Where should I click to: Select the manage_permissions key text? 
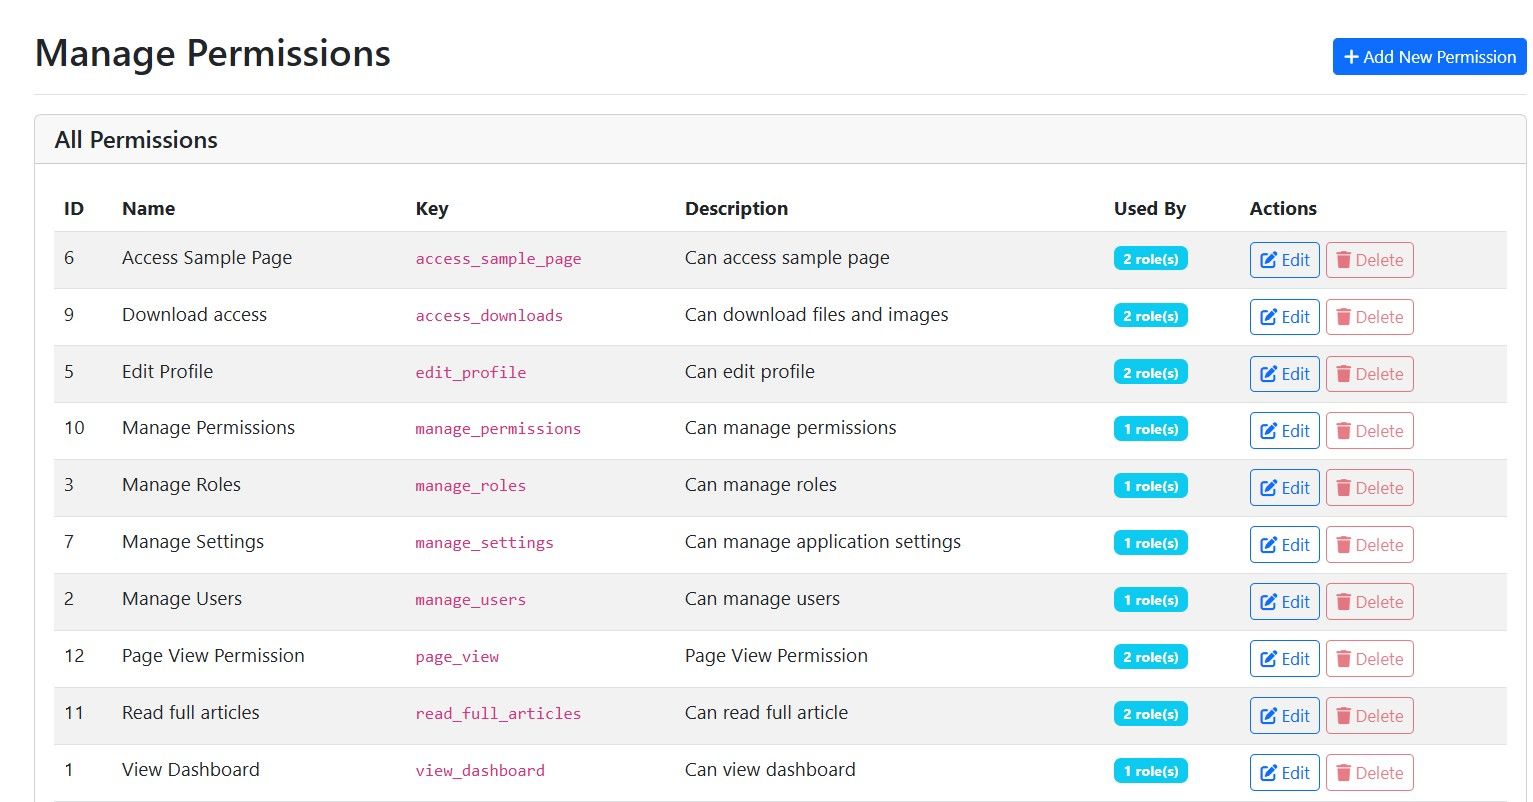coord(498,429)
